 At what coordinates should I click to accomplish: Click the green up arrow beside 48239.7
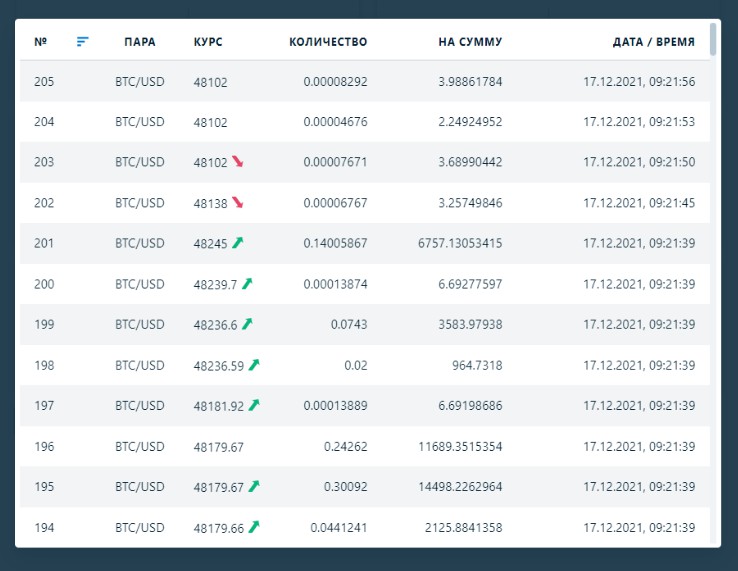(247, 283)
